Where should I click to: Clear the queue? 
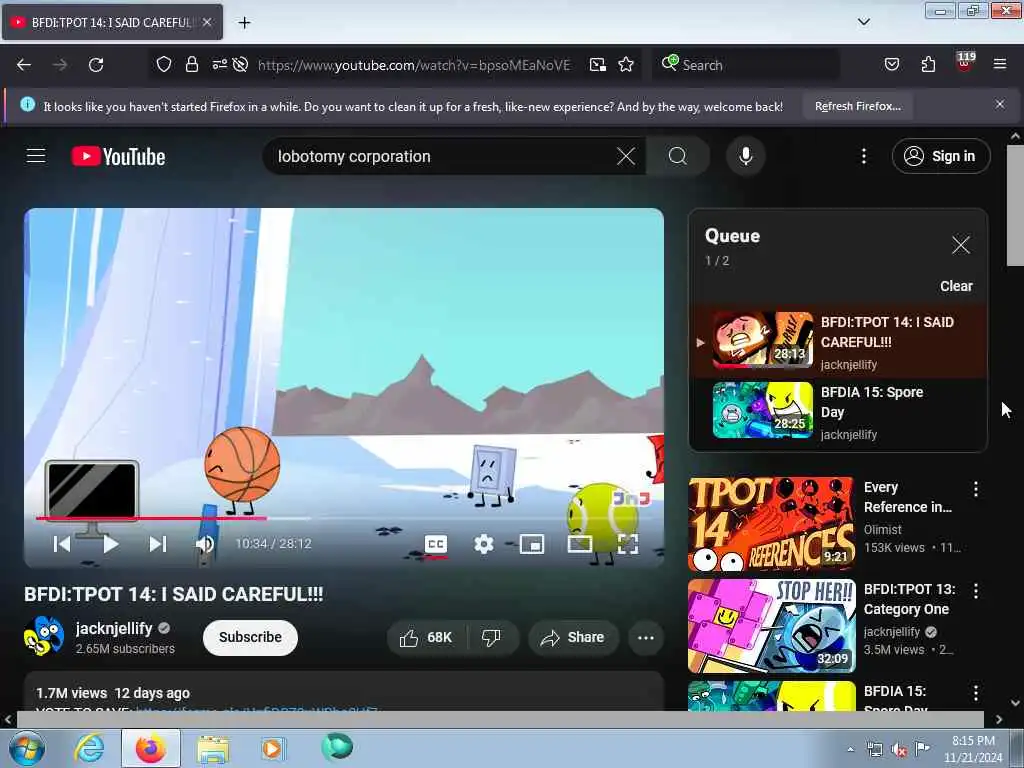[x=956, y=286]
